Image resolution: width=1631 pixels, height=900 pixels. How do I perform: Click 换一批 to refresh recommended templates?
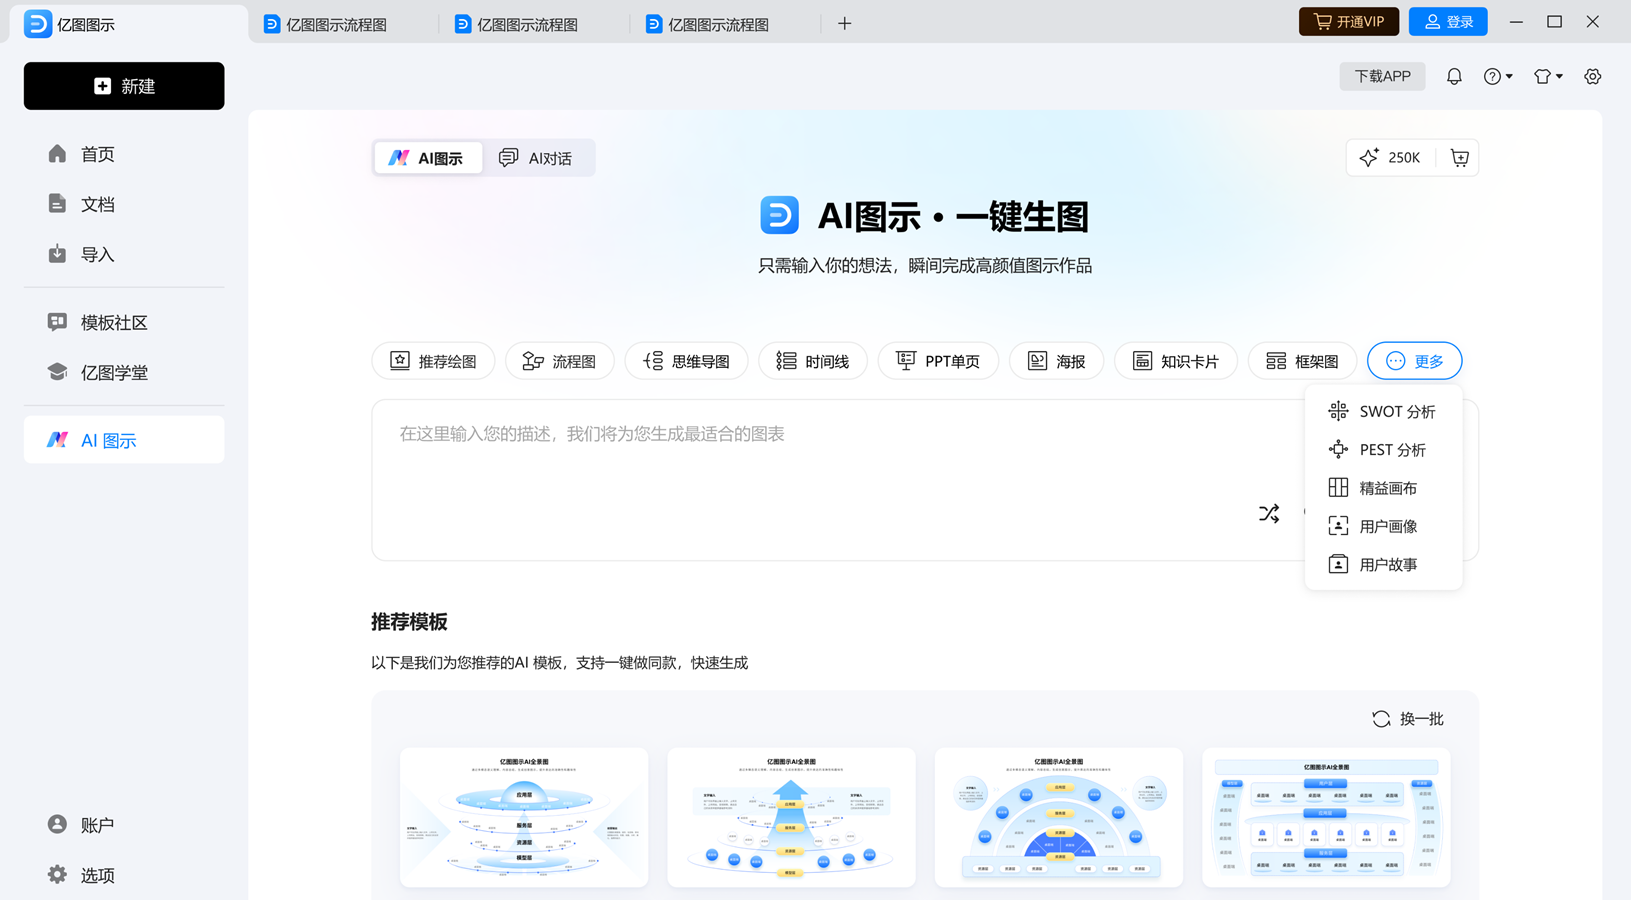click(1407, 718)
